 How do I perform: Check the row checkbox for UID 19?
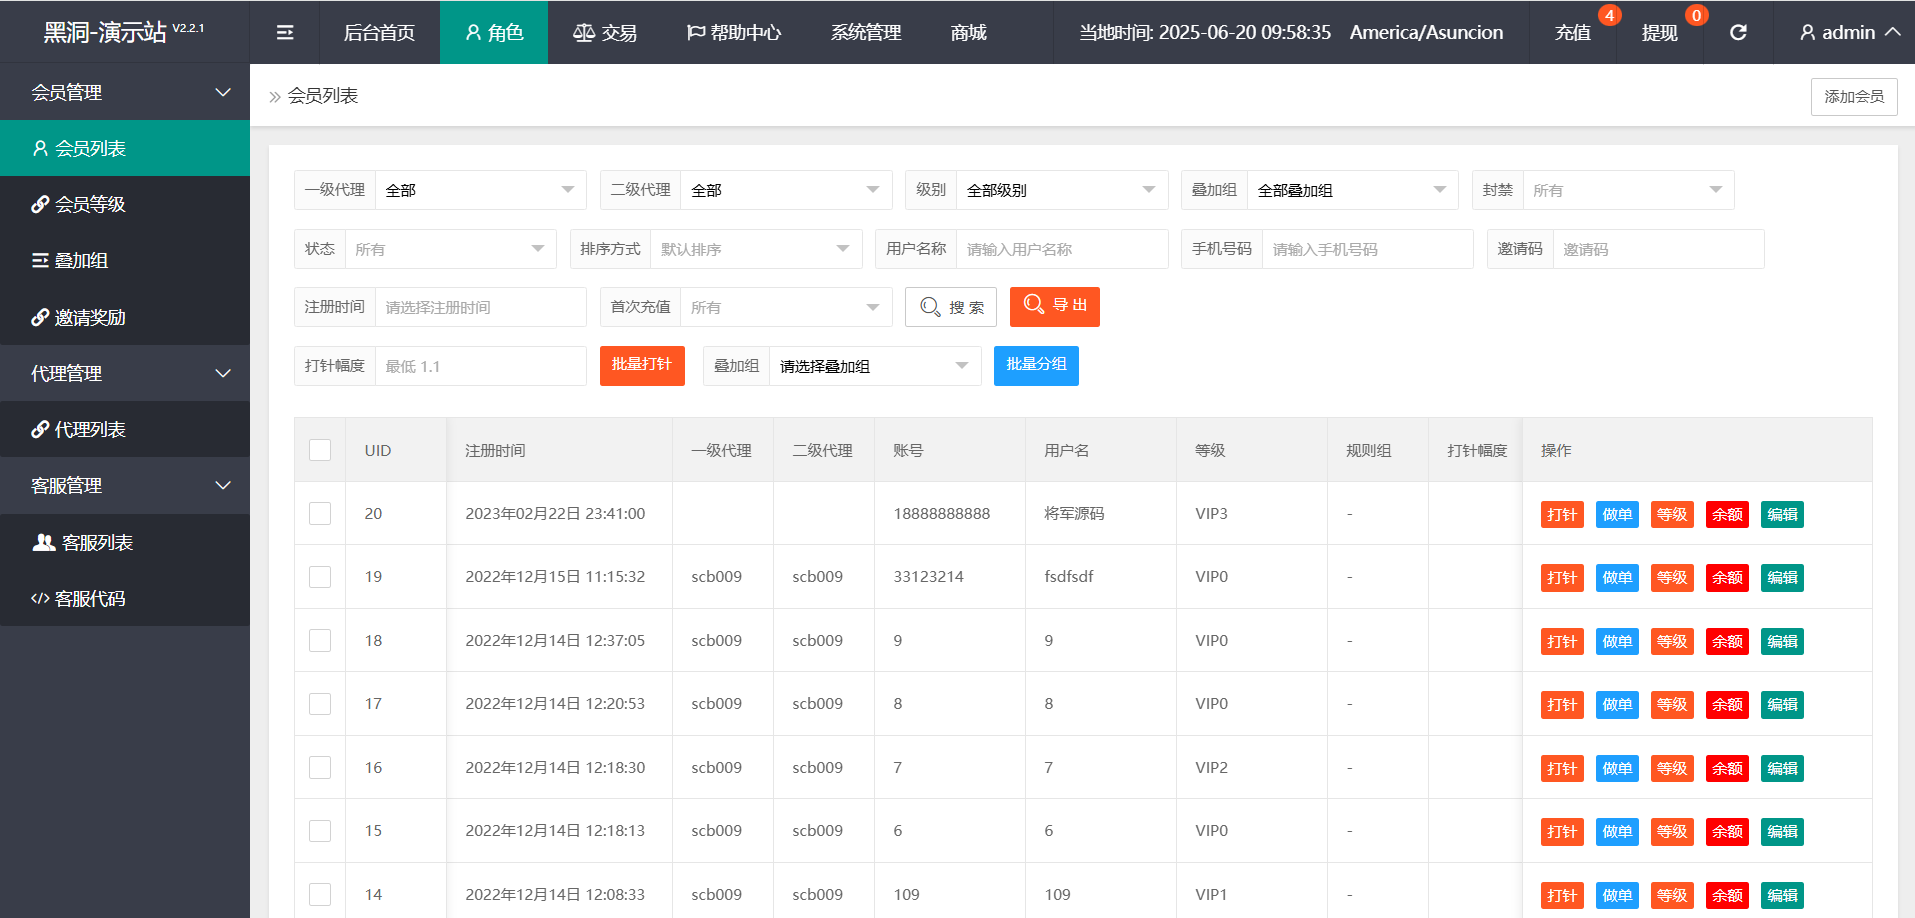point(320,577)
